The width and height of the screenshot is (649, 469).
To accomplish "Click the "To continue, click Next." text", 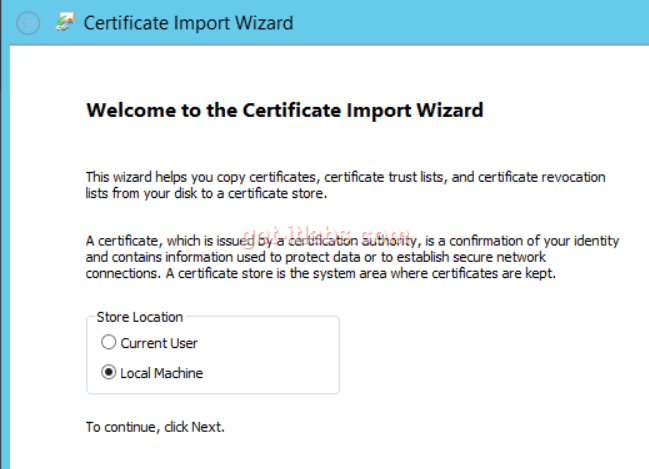I will pos(155,428).
